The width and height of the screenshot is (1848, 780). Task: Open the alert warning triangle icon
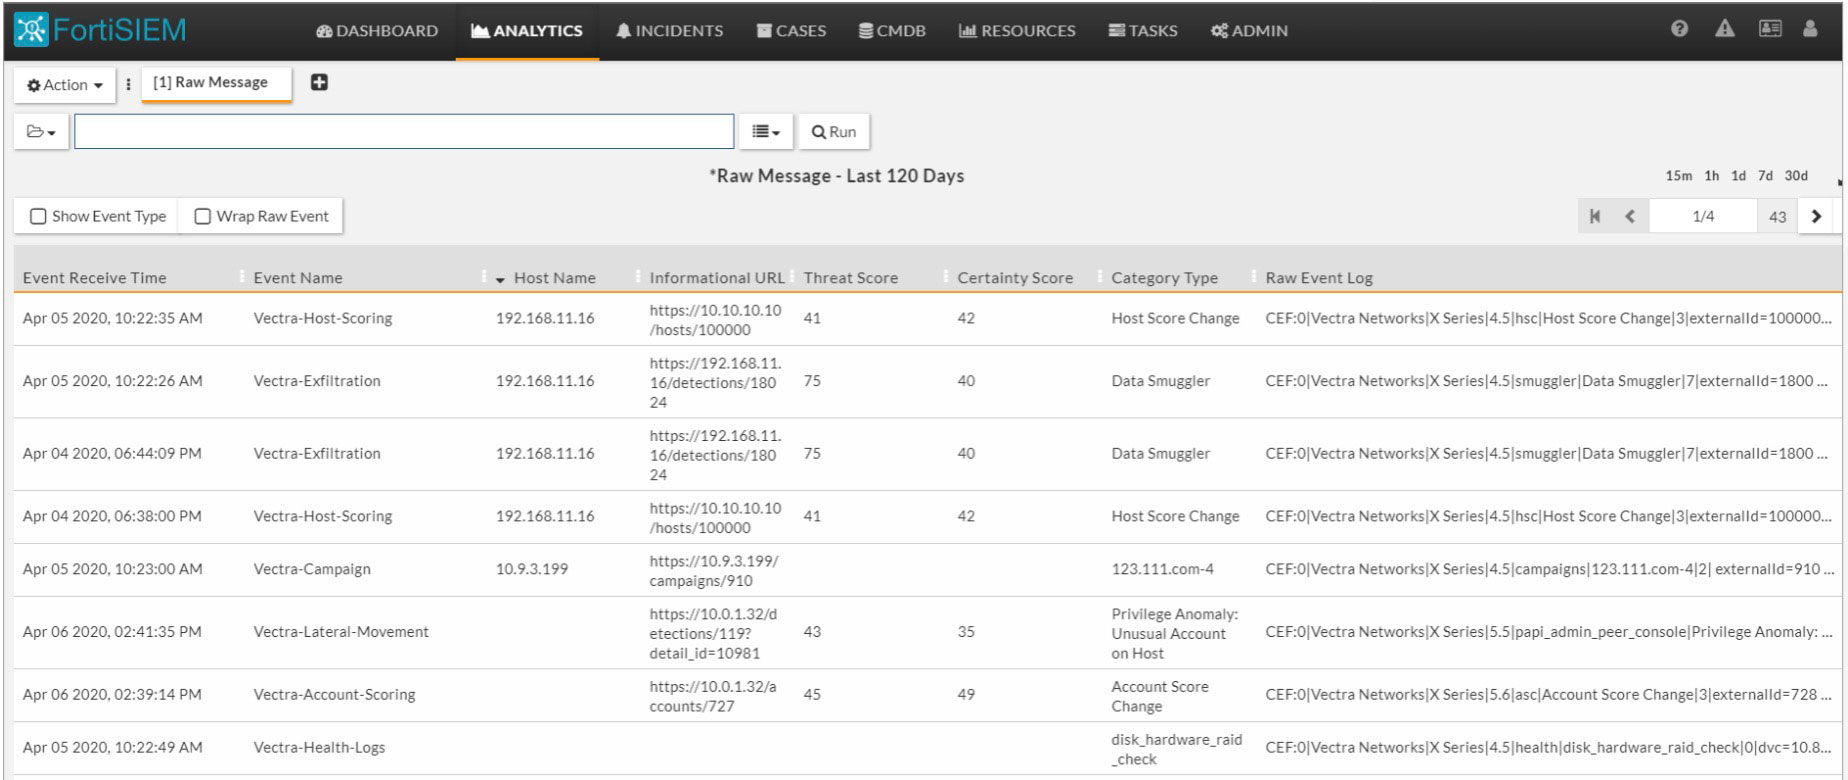pos(1725,29)
